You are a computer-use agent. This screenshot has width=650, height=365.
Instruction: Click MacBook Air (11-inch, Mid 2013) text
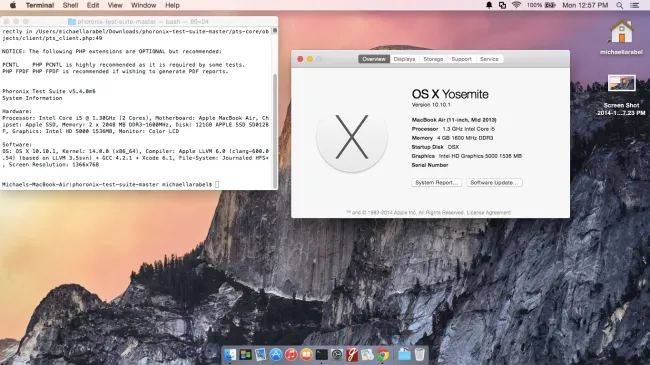pyautogui.click(x=454, y=120)
